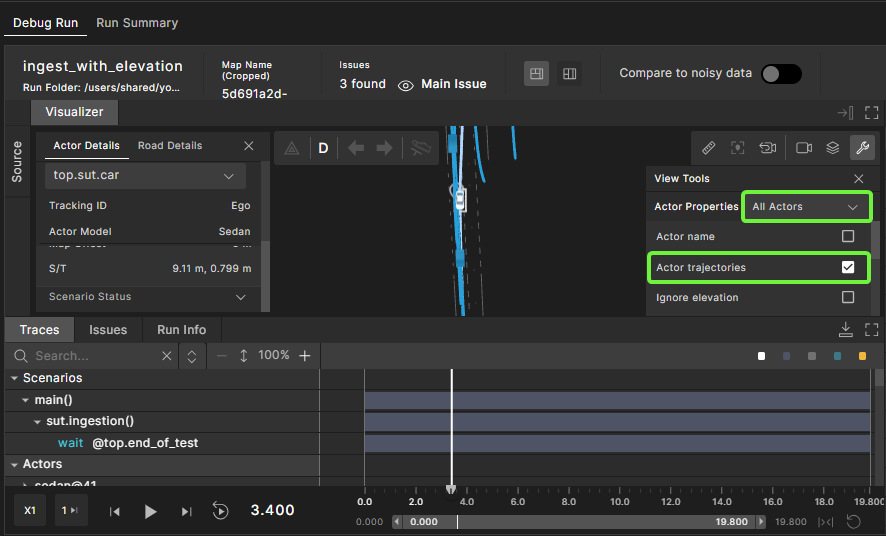Open the top.sut.car actor dropdown

click(145, 175)
